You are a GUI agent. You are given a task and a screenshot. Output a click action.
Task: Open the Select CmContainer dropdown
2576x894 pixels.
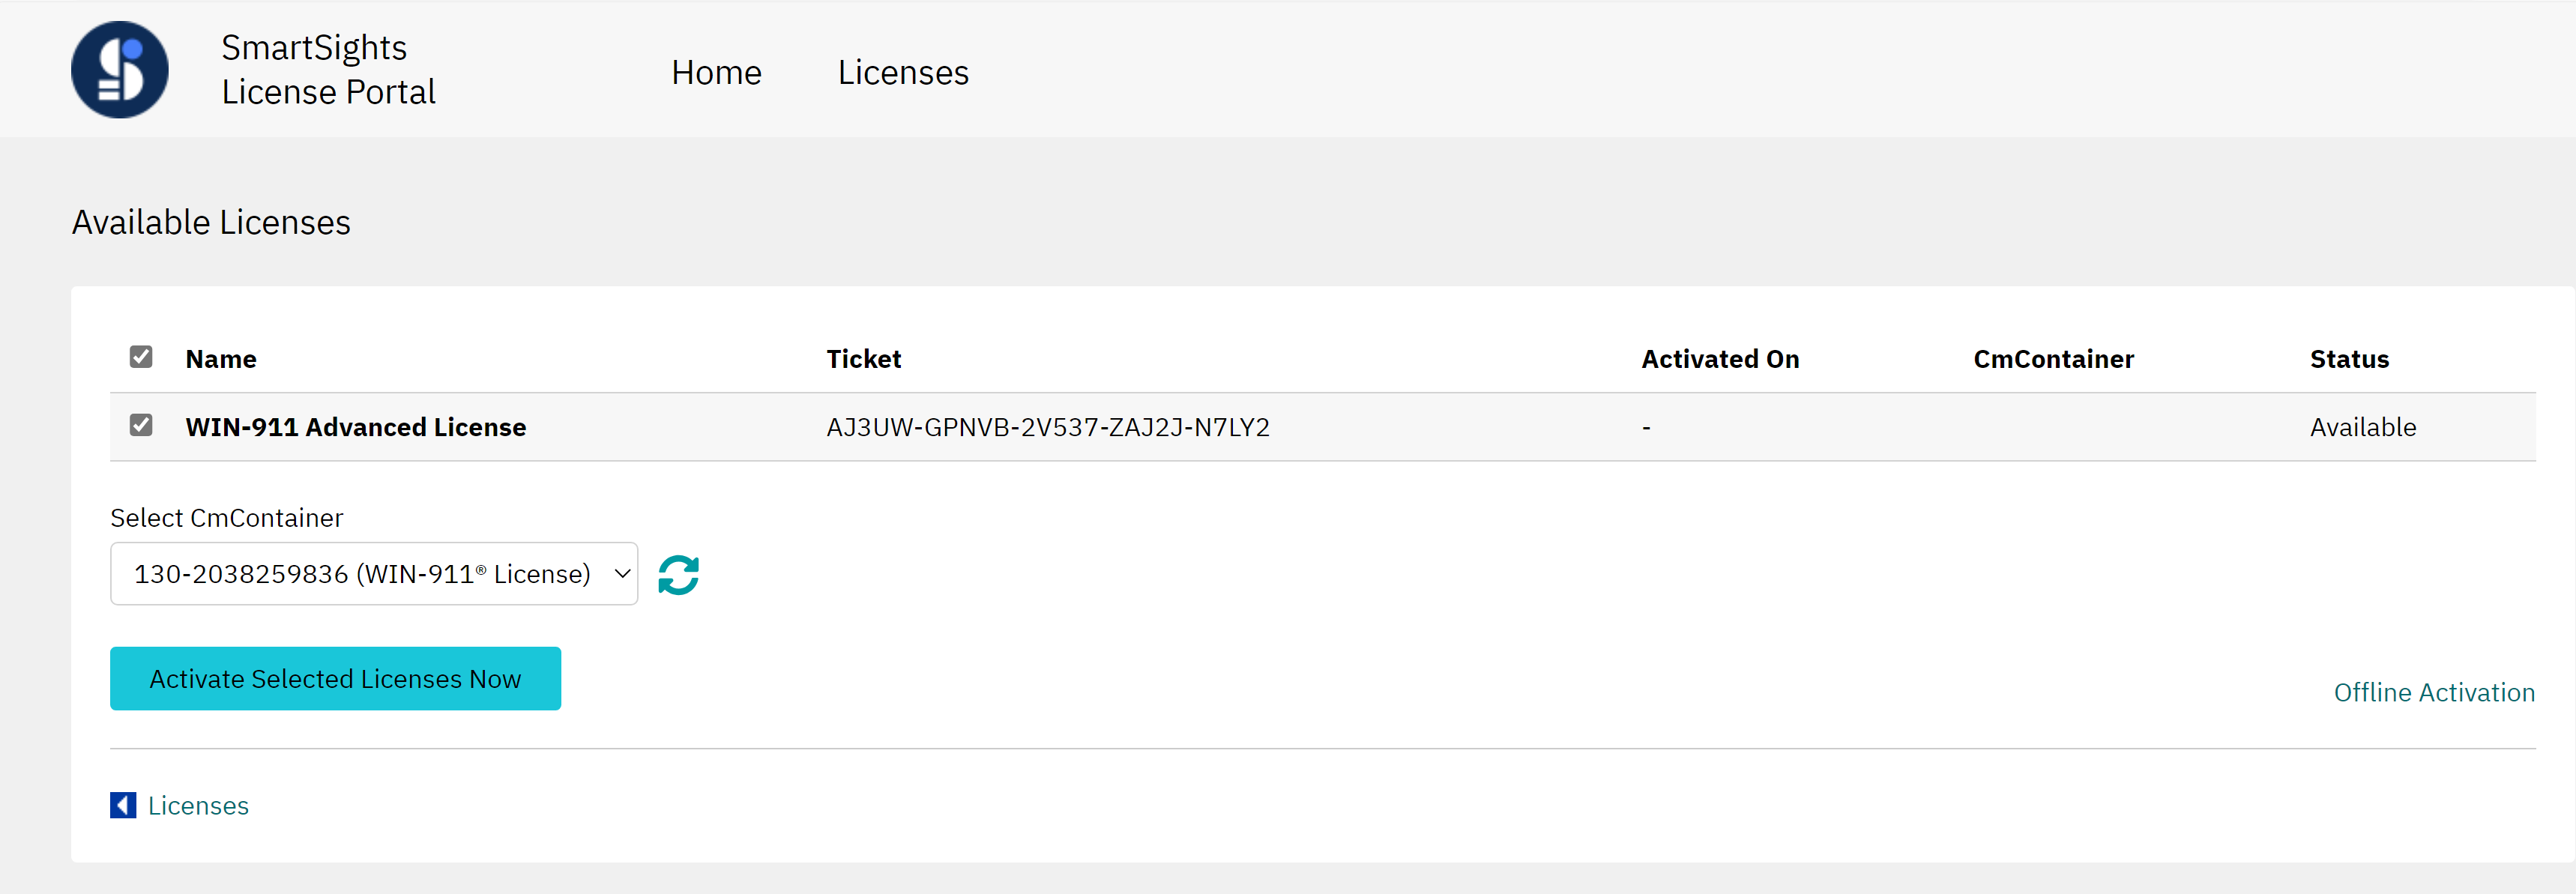coord(374,574)
